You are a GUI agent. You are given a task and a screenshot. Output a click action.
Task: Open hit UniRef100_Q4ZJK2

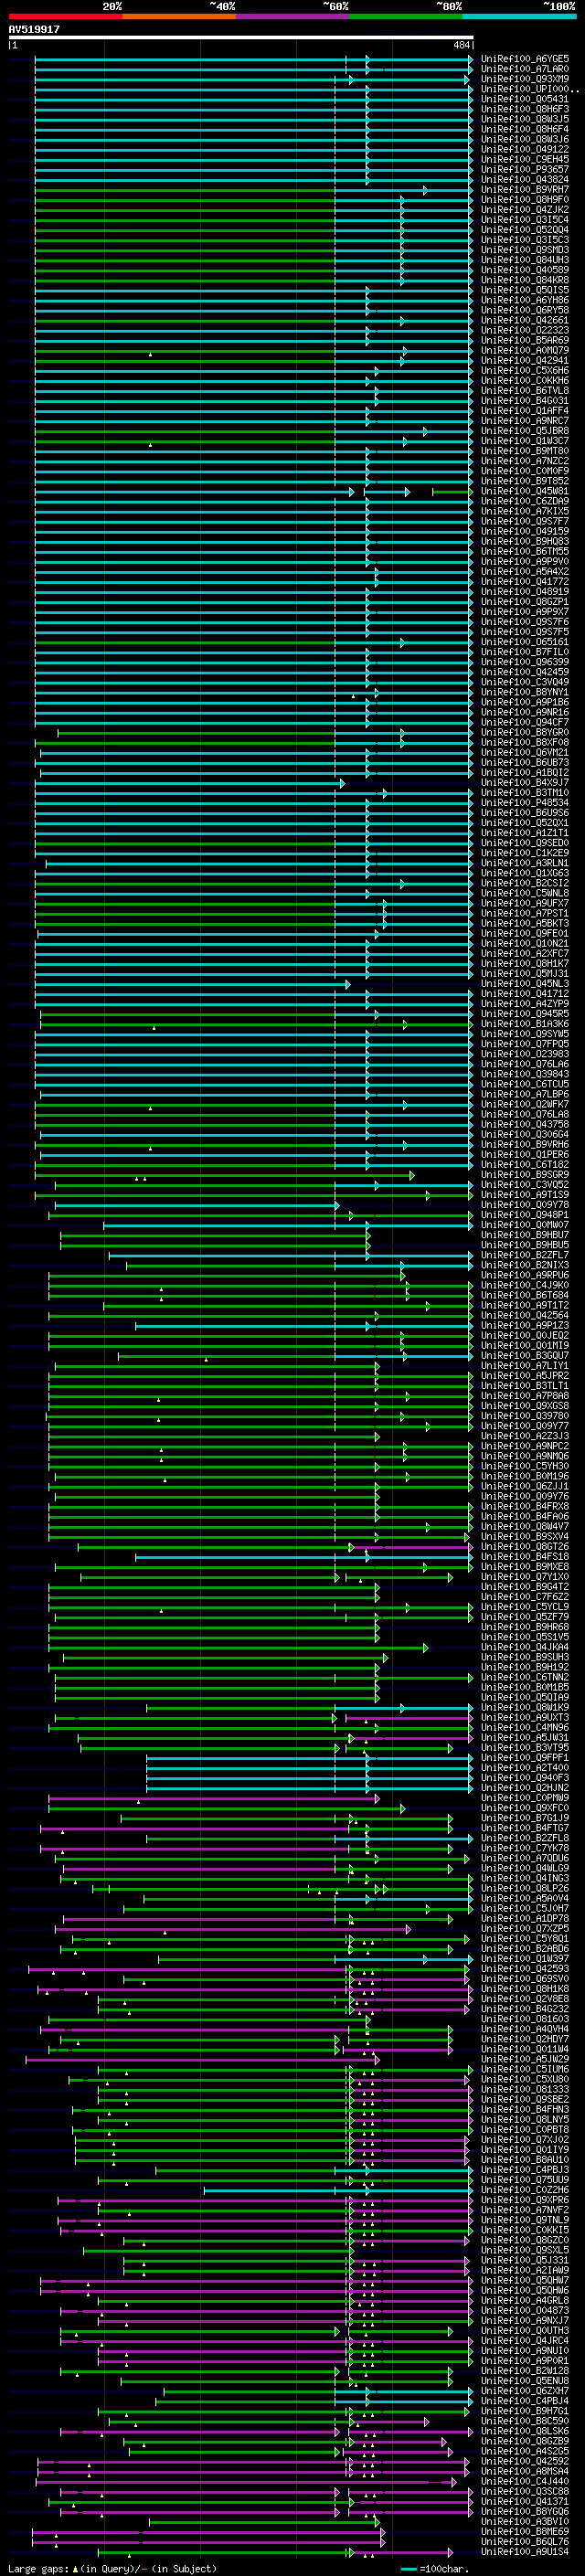pyautogui.click(x=525, y=210)
